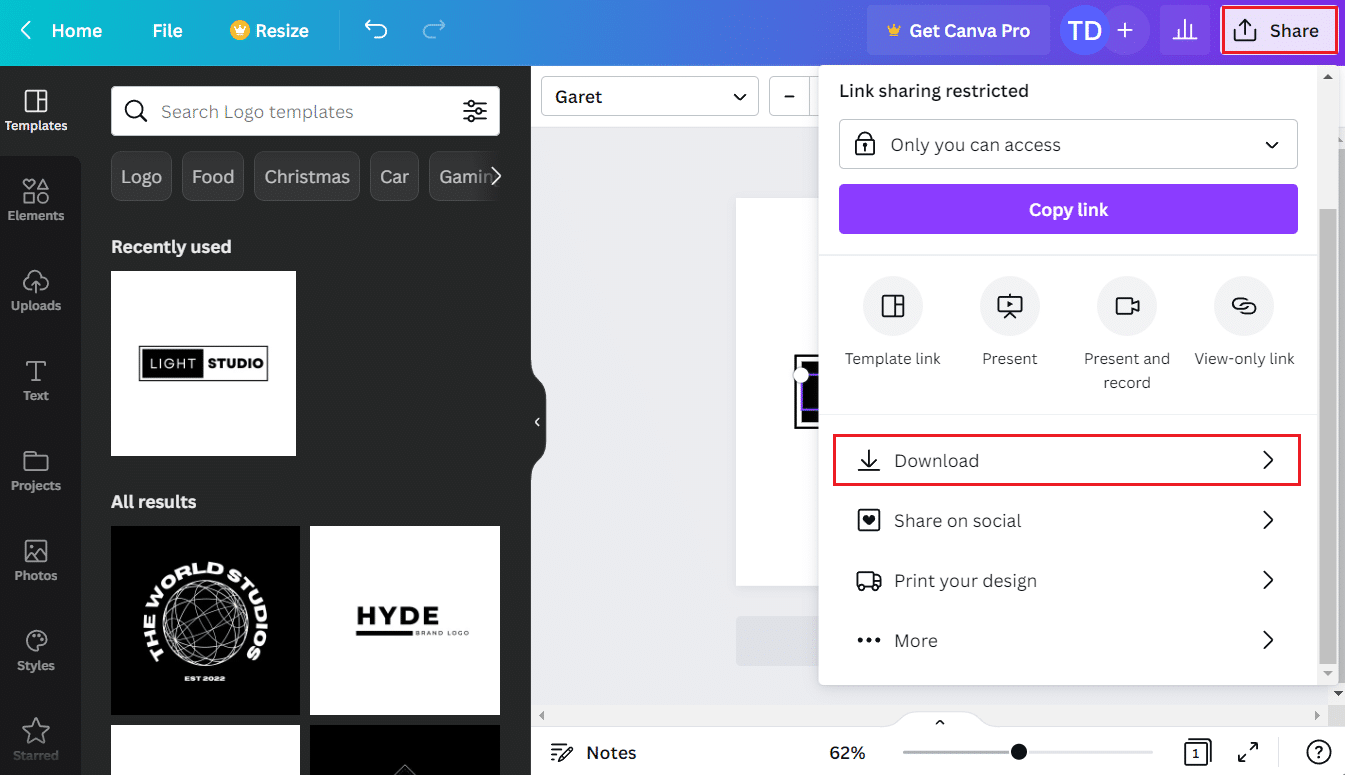Expand Share on social option
This screenshot has height=775, width=1345.
coord(1067,520)
